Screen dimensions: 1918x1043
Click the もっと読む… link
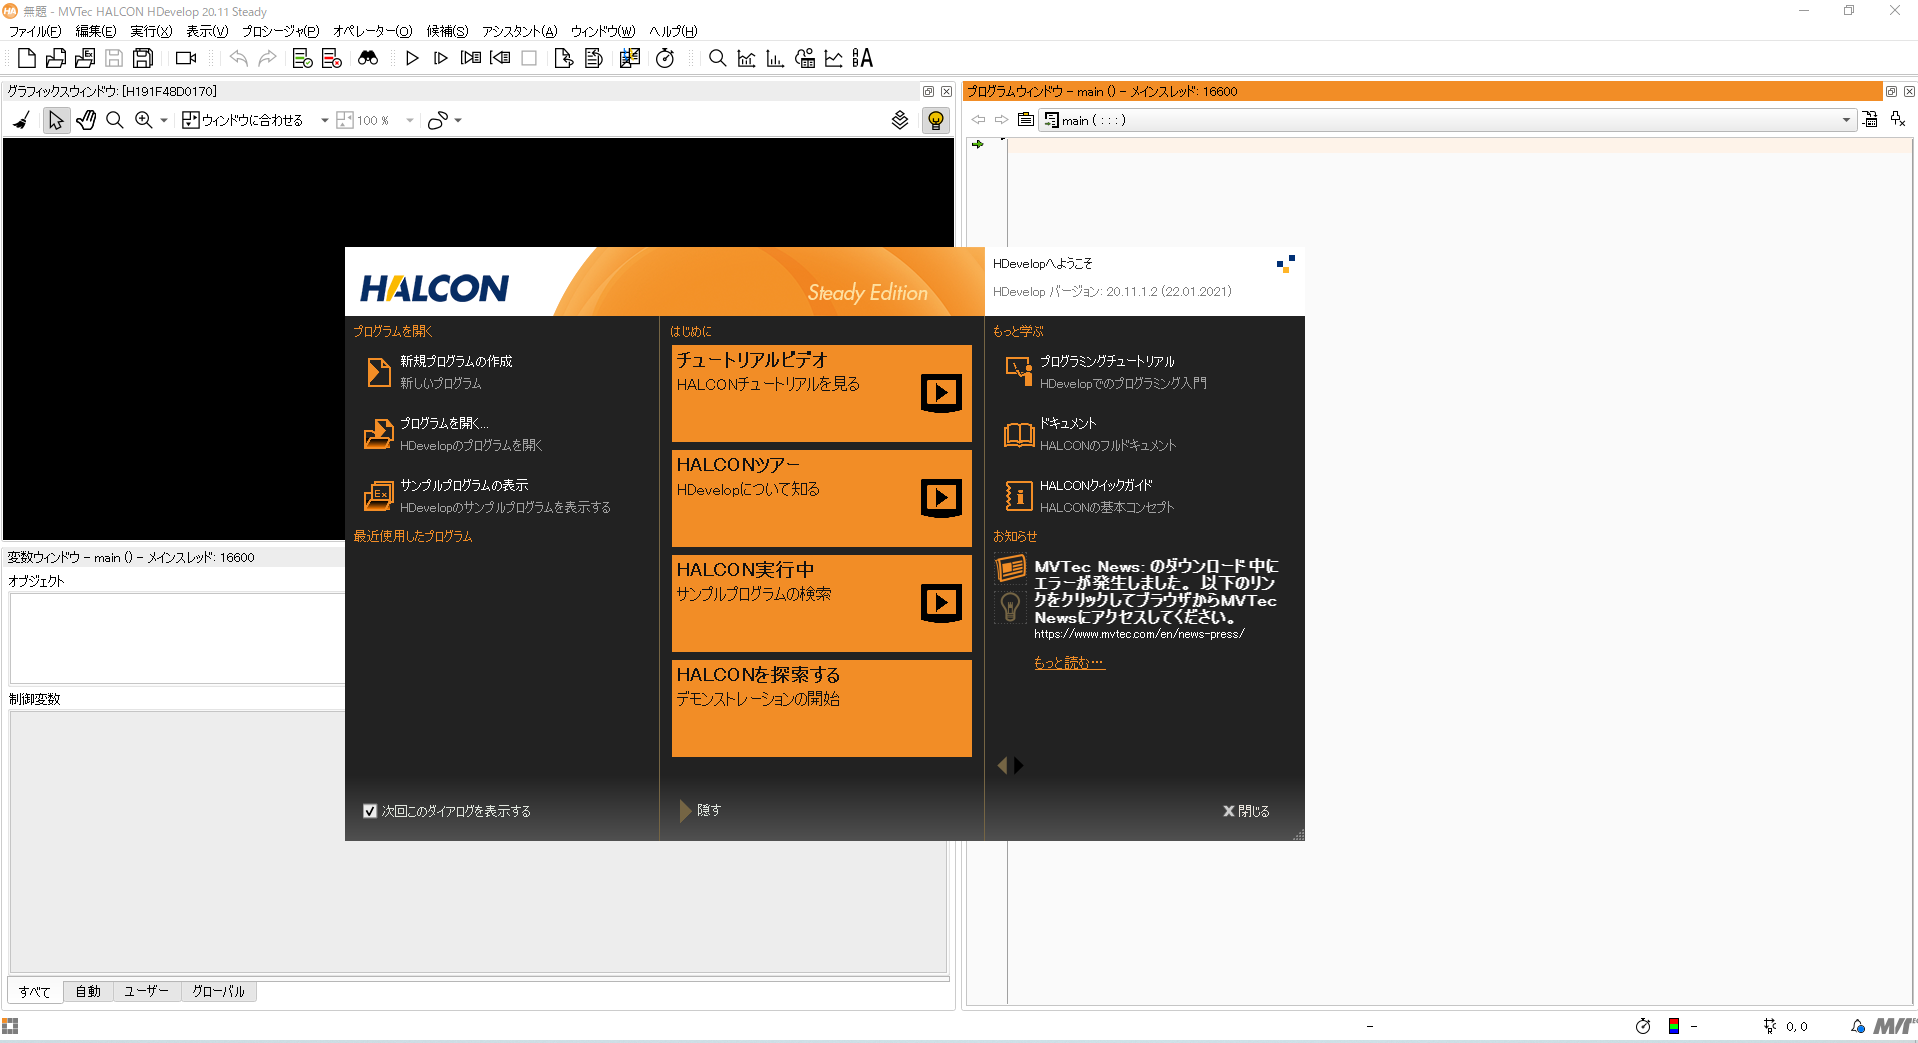(x=1069, y=662)
